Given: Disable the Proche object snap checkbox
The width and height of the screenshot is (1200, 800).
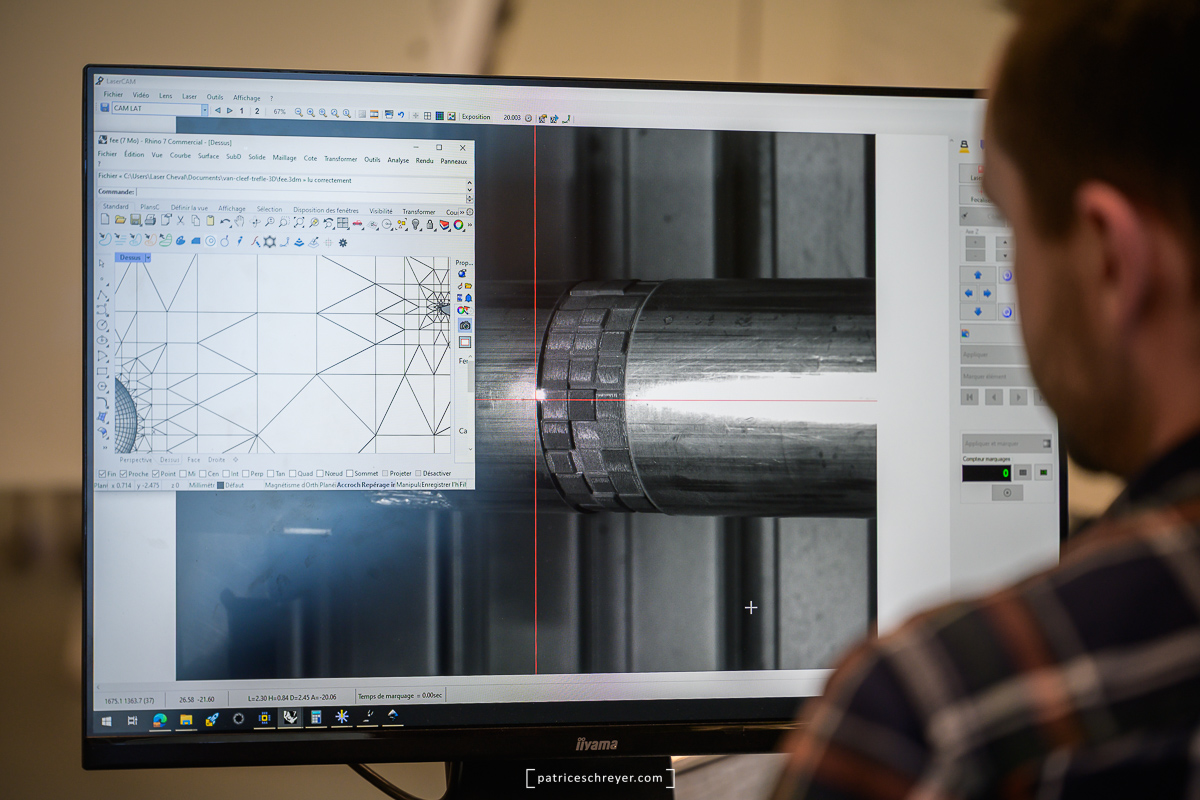Looking at the screenshot, I should click(x=123, y=473).
